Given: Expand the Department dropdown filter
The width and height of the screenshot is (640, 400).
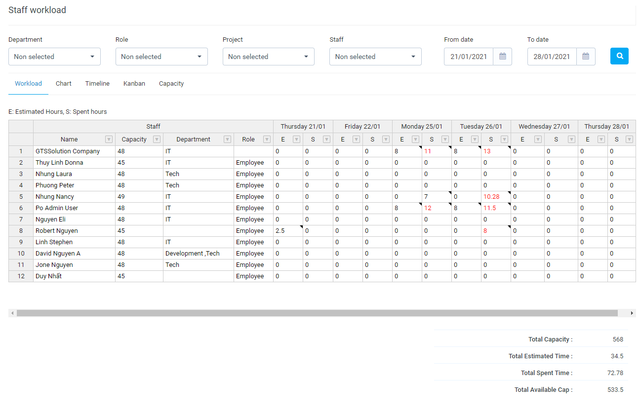Looking at the screenshot, I should click(54, 57).
